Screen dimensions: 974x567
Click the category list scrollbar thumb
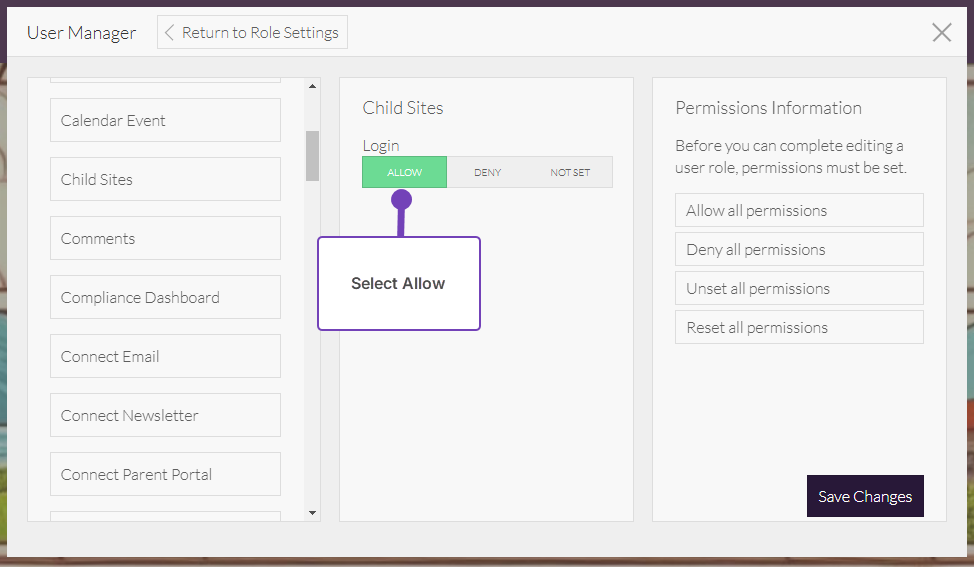coord(312,155)
